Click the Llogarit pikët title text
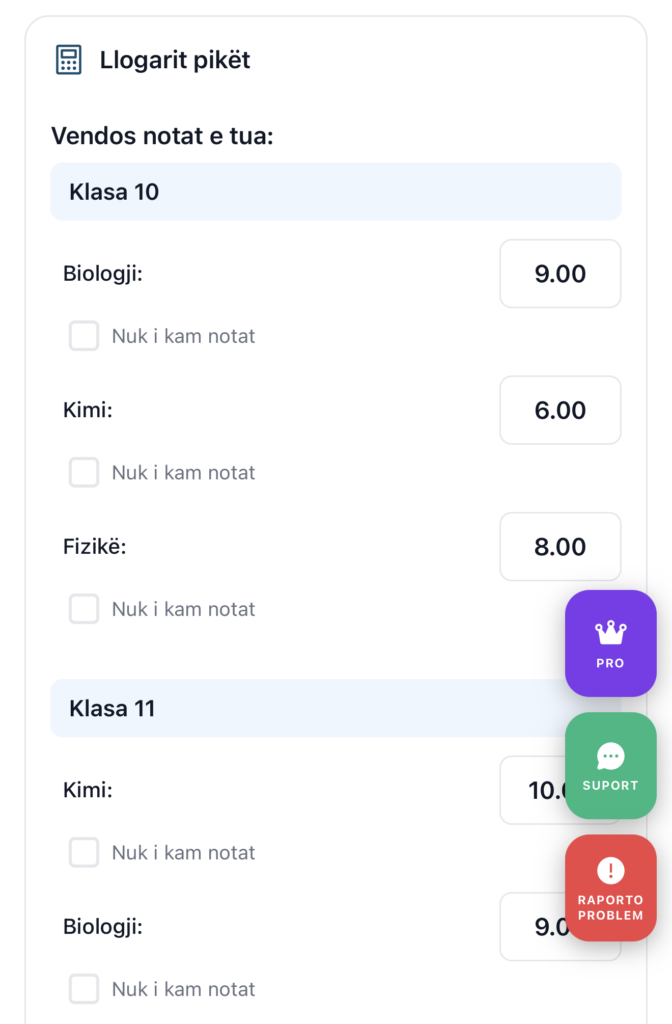The width and height of the screenshot is (672, 1024). coord(175,60)
